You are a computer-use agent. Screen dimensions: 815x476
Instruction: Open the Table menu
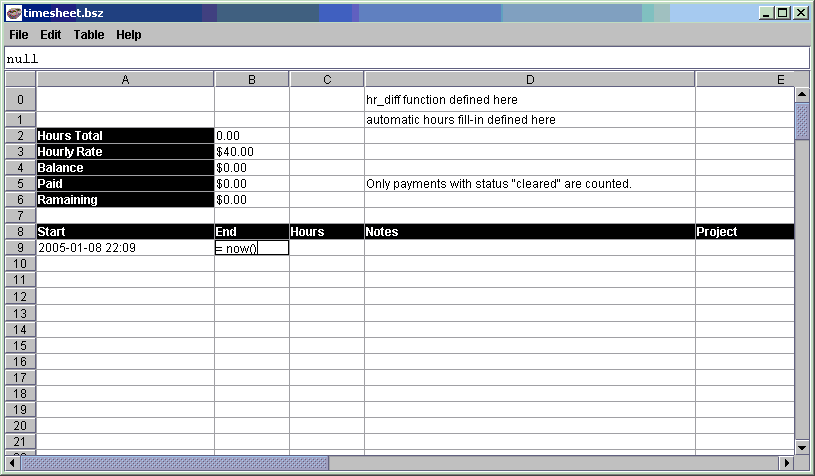pos(88,35)
